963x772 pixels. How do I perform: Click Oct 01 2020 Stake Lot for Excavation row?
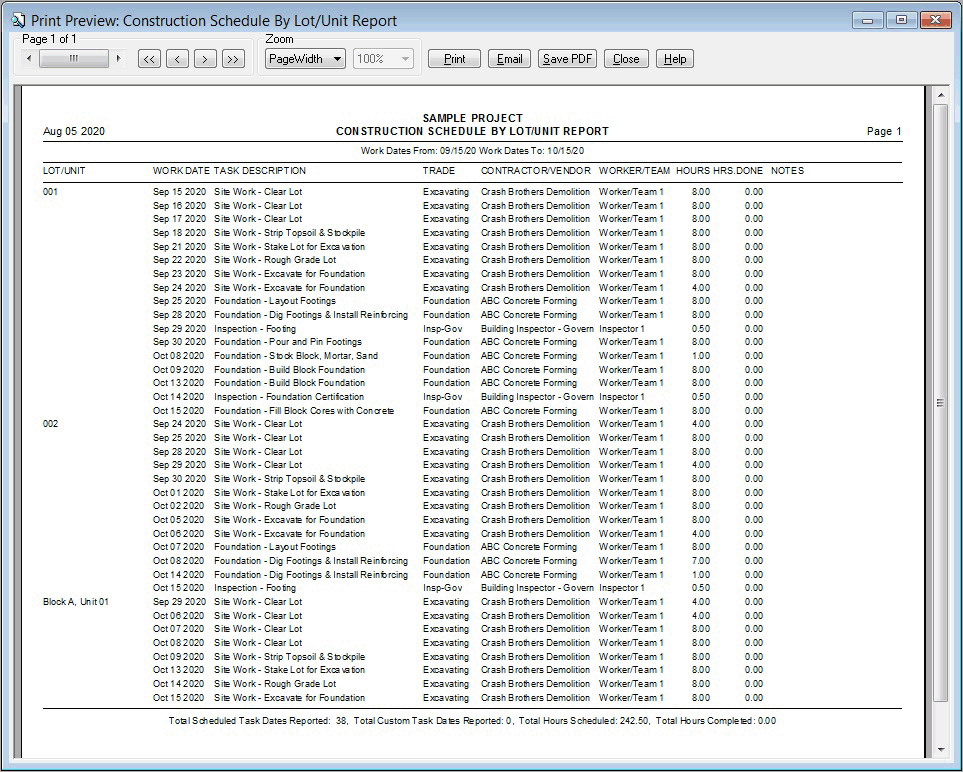(458, 493)
